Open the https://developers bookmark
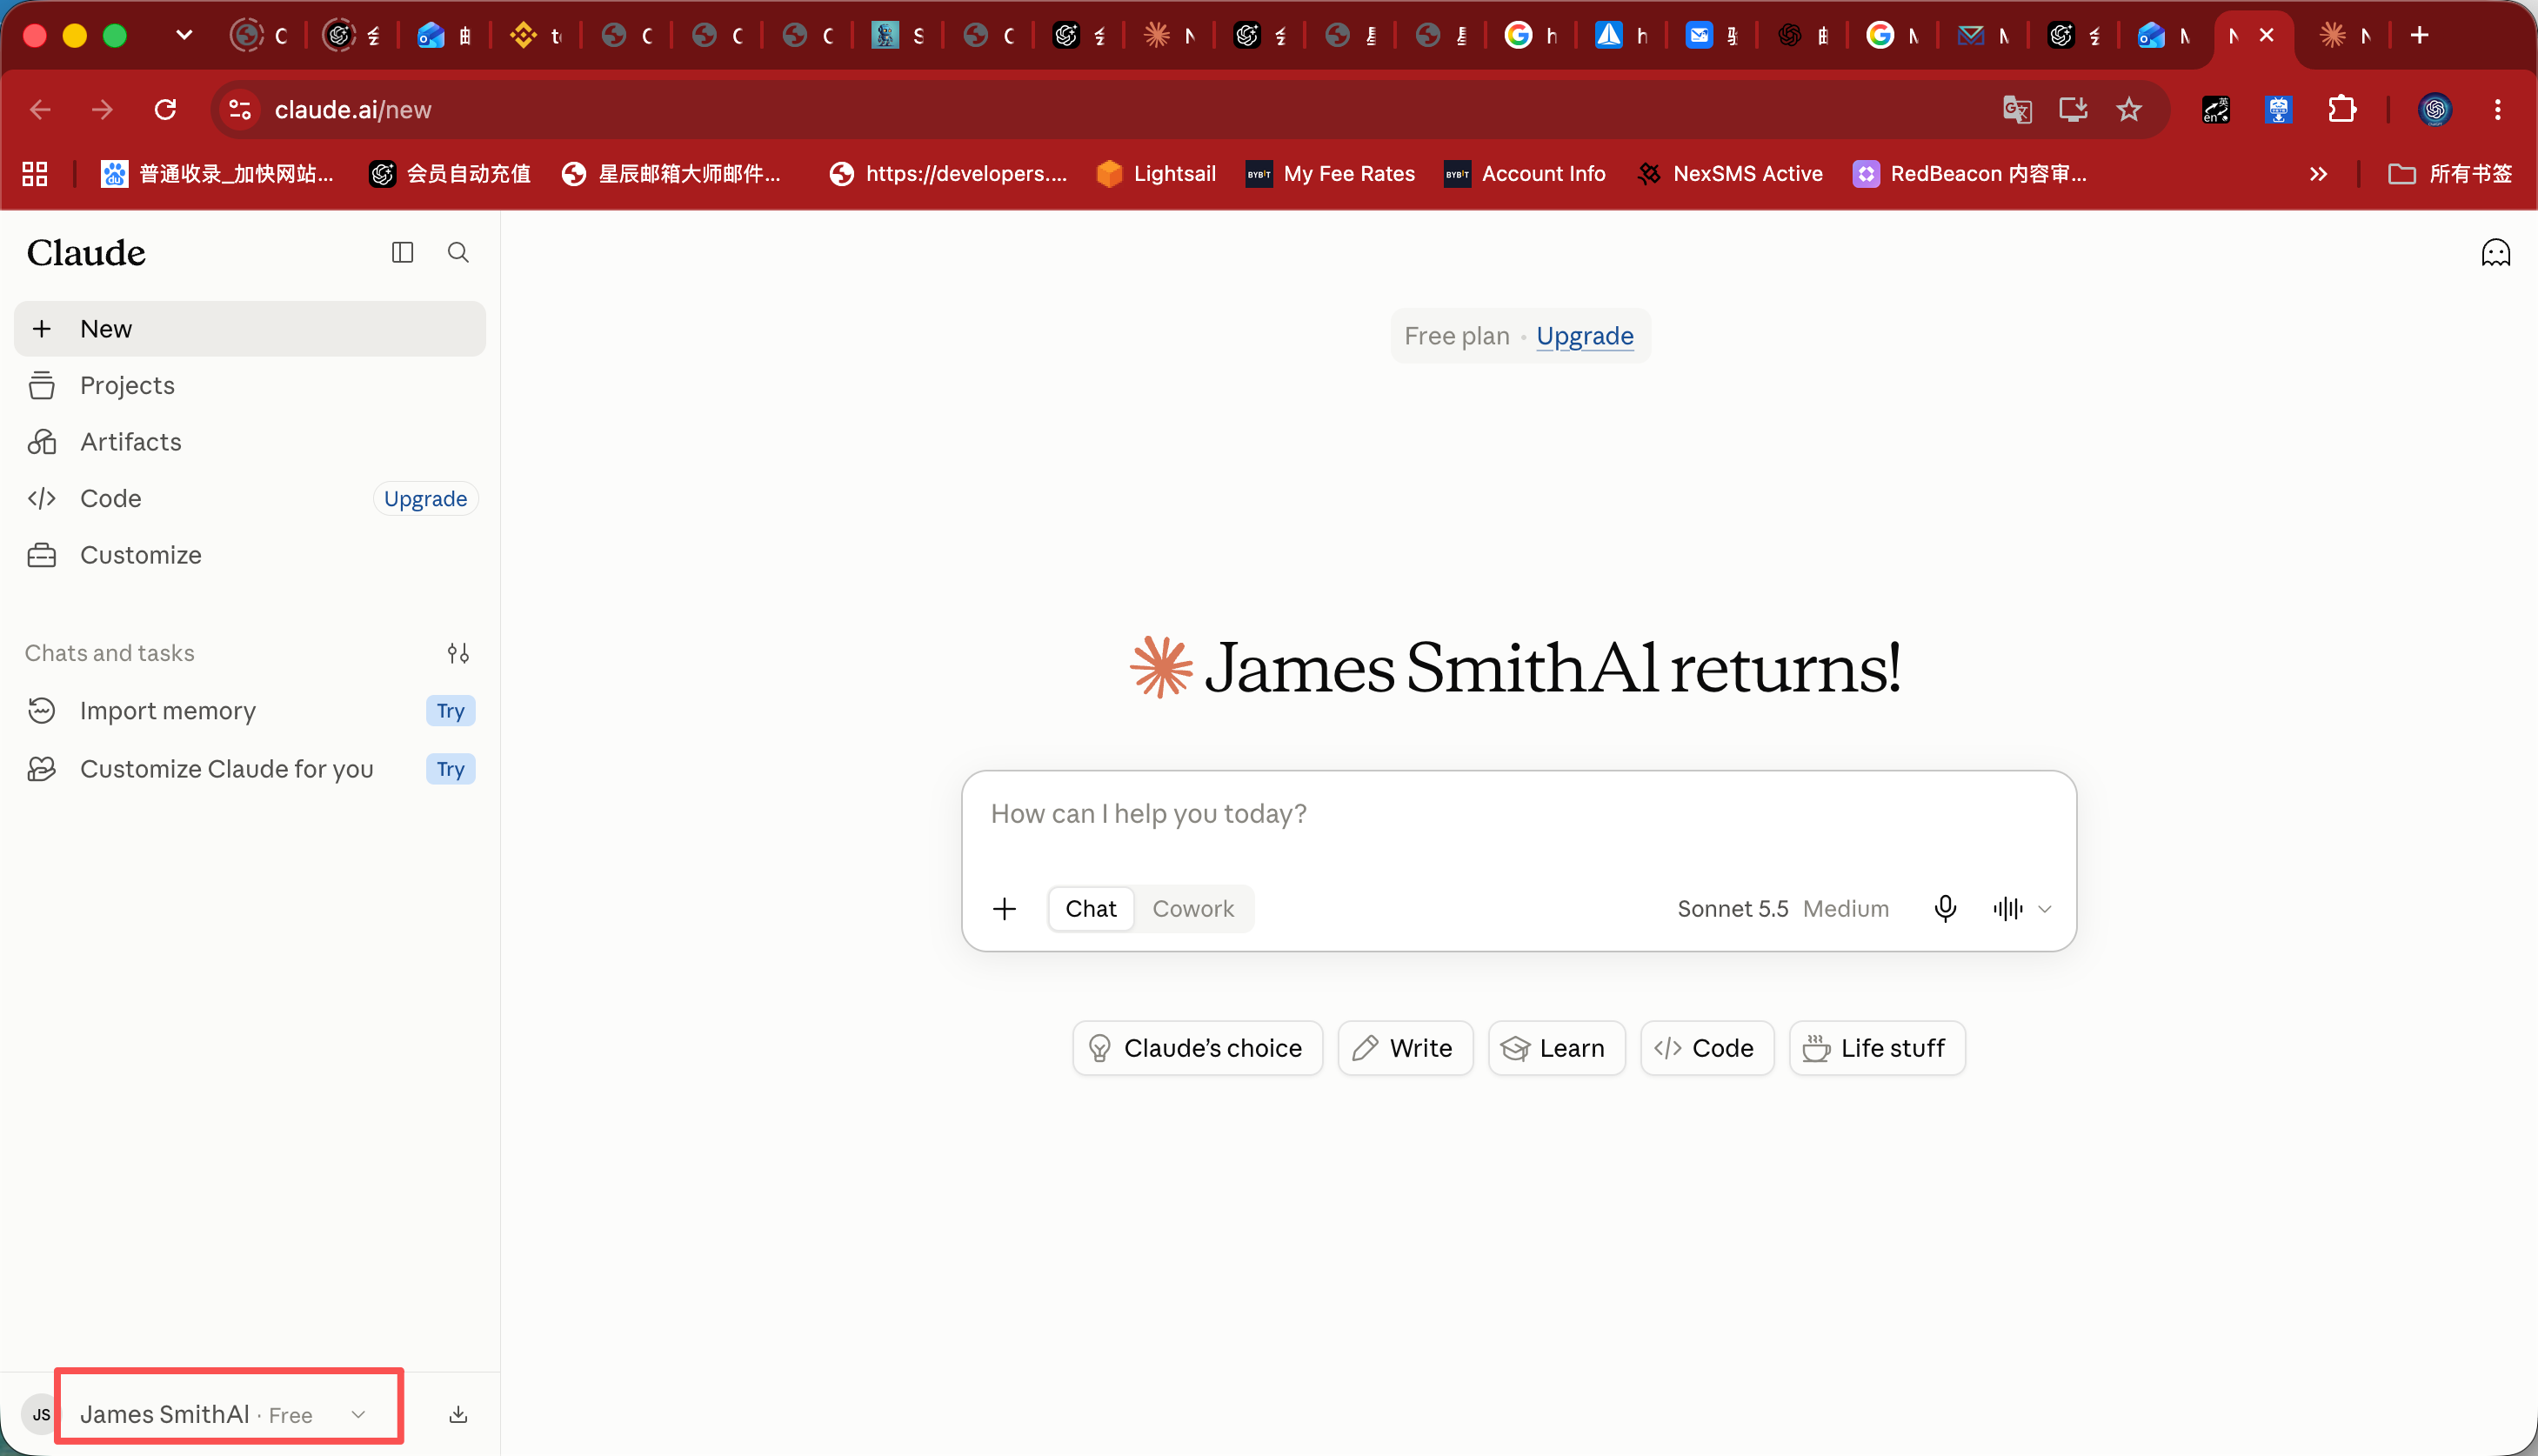The height and width of the screenshot is (1456, 2538). pyautogui.click(x=948, y=174)
